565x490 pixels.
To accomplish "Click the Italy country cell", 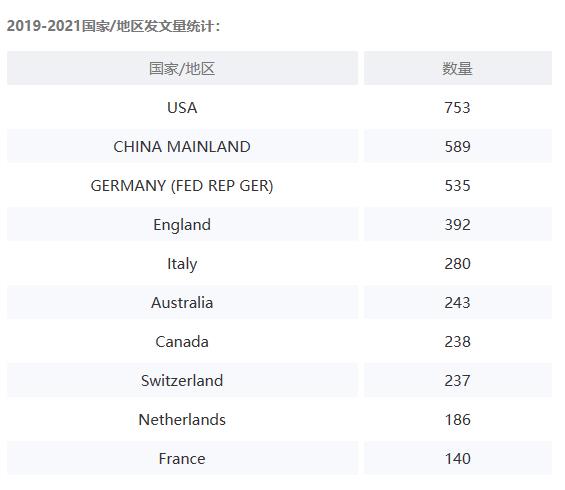I will click(182, 263).
